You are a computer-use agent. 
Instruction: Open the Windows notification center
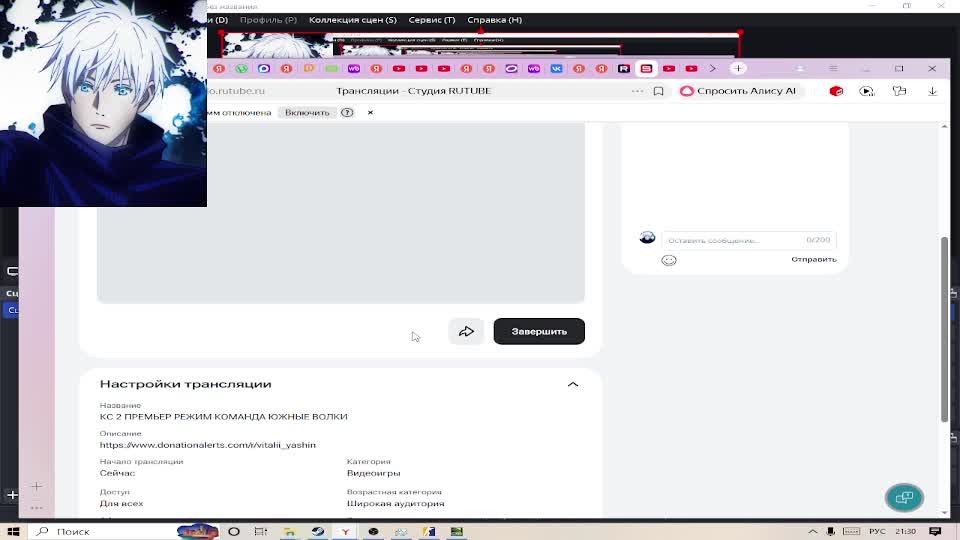(x=935, y=531)
